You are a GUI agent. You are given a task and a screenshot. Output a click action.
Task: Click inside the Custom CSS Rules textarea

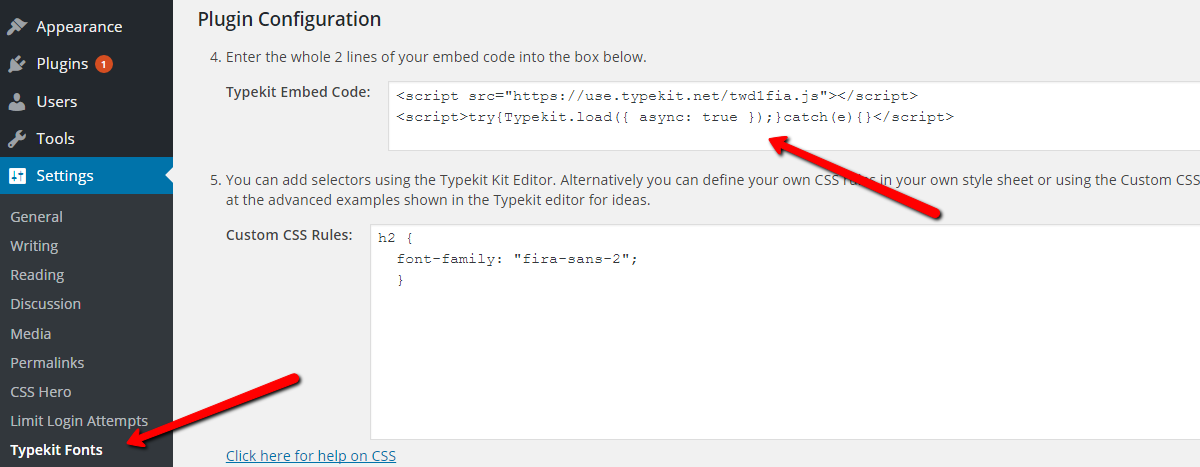point(785,332)
